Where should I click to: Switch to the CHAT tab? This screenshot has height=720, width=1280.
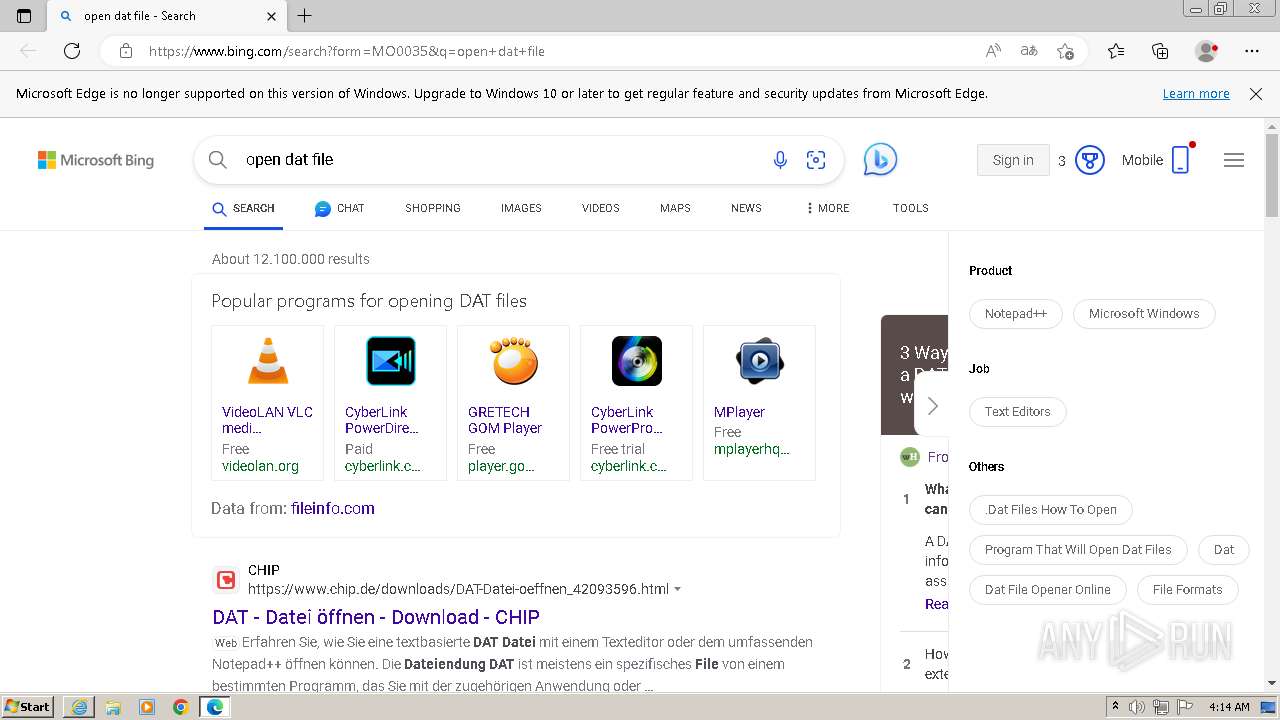pyautogui.click(x=339, y=208)
